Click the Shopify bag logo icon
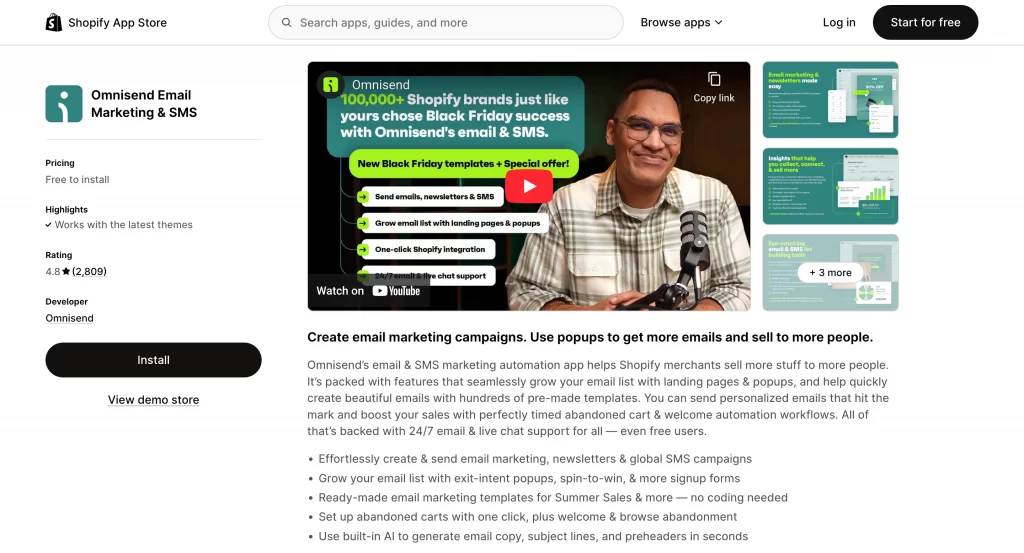 (x=54, y=22)
